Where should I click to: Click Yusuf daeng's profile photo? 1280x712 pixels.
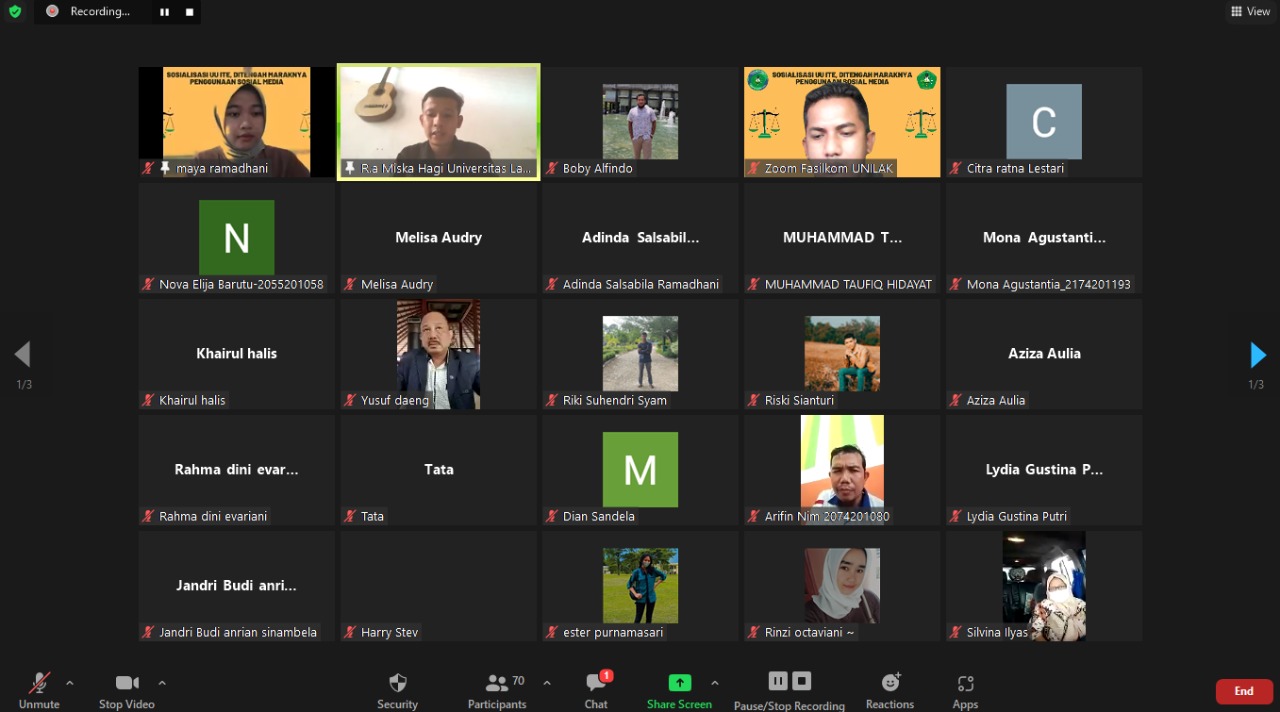(x=438, y=354)
